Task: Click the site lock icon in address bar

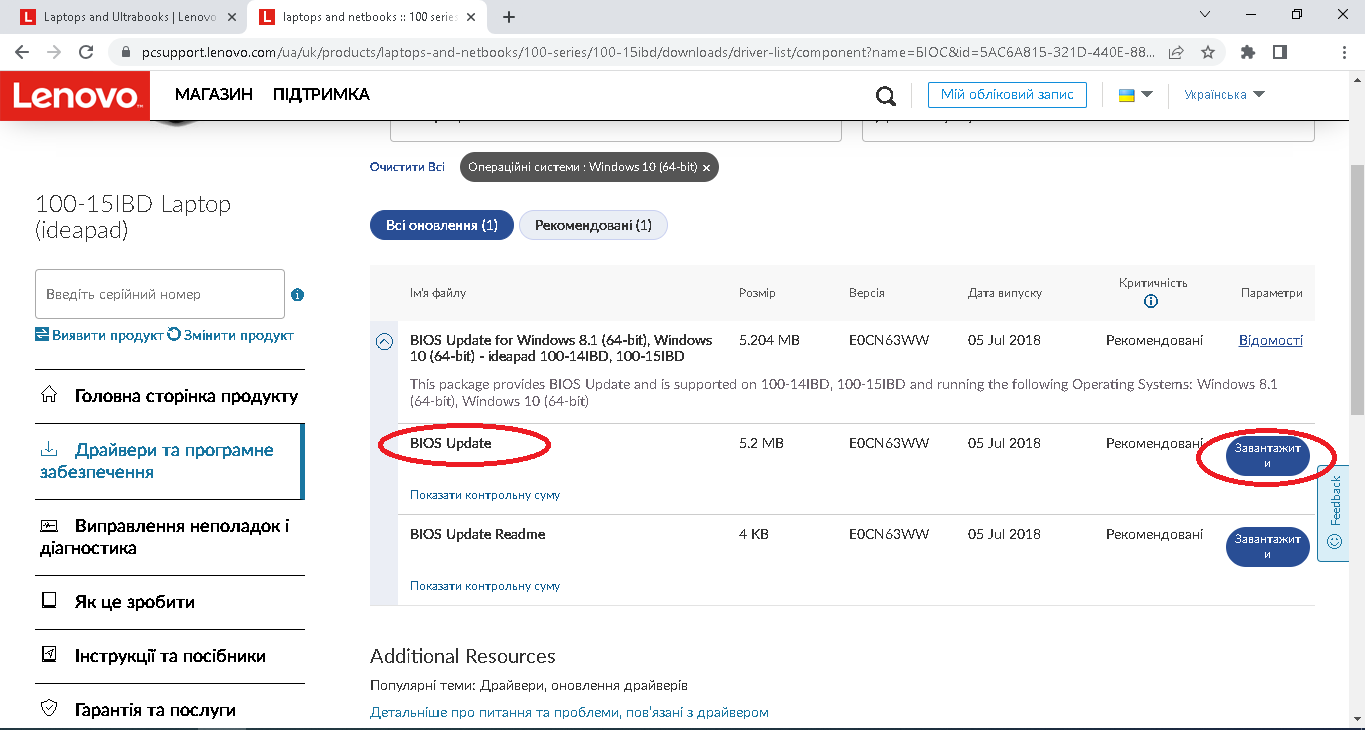Action: click(x=125, y=52)
